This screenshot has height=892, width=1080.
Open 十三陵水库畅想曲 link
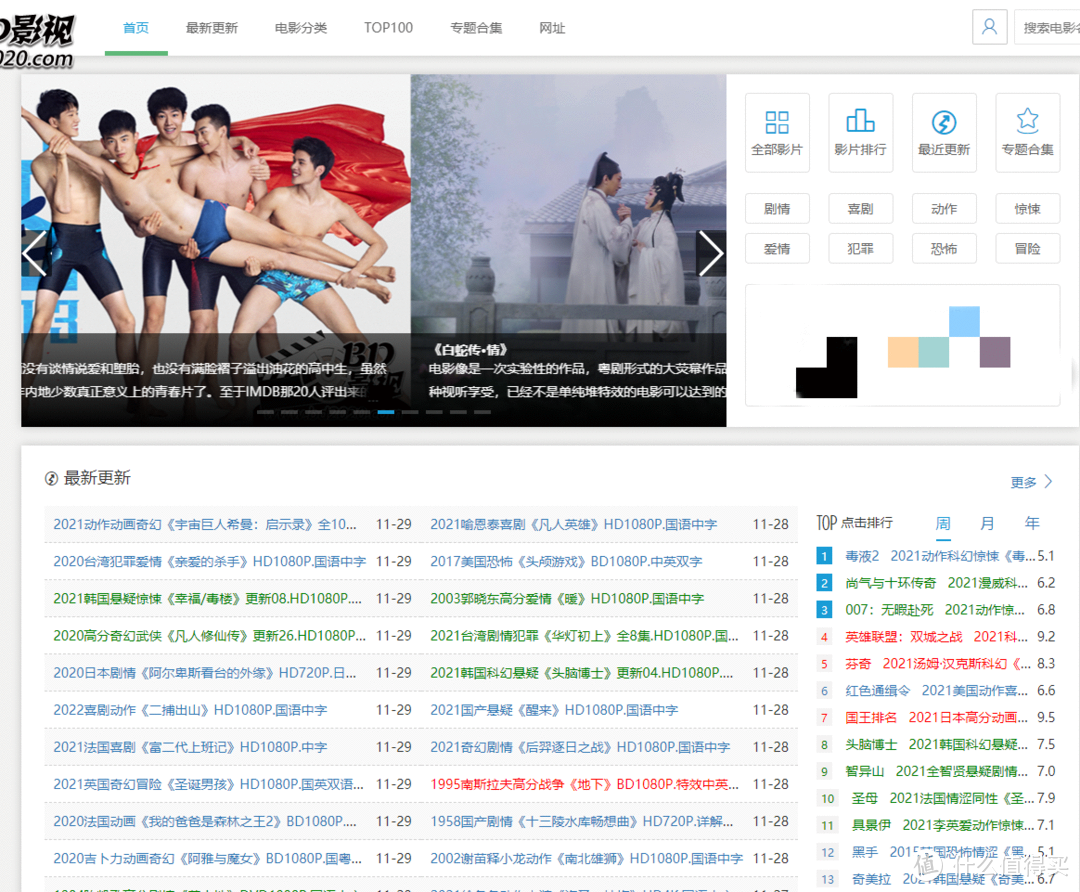[581, 822]
